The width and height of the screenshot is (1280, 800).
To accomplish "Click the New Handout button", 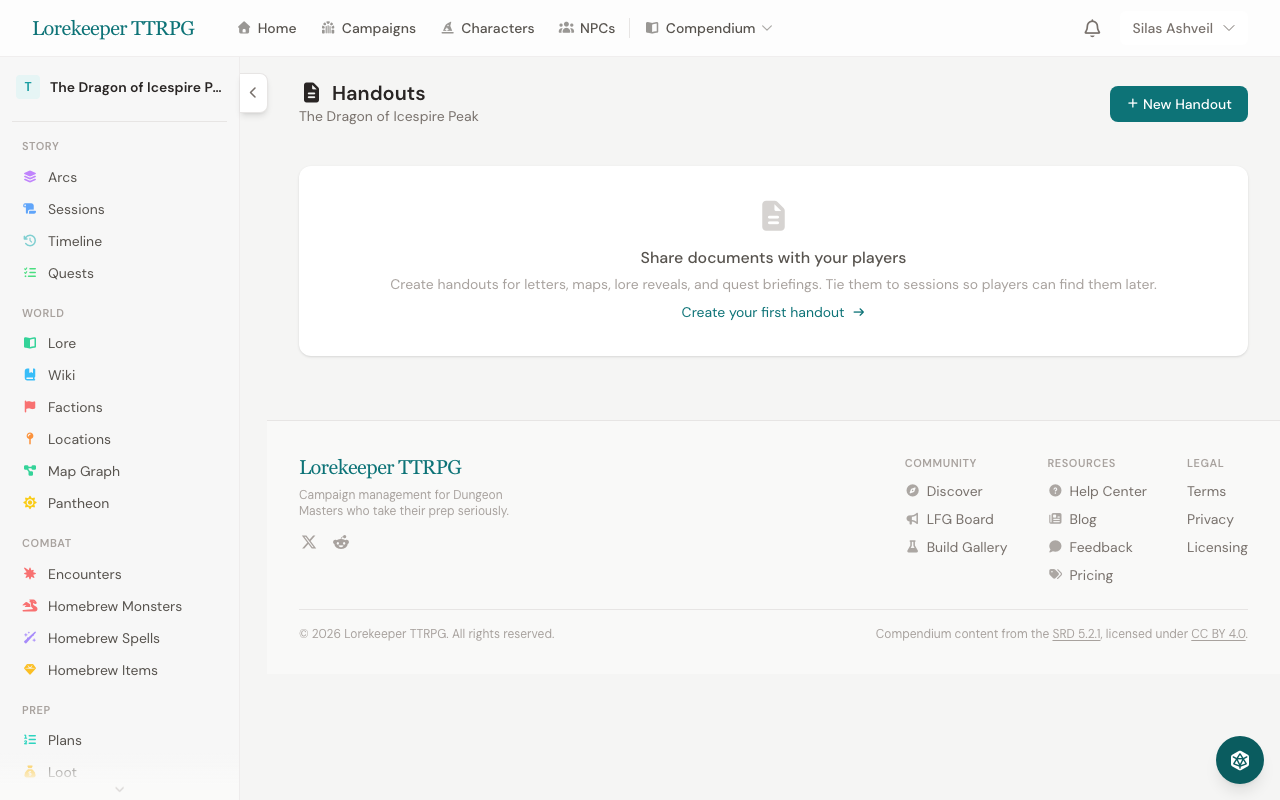I will pos(1178,104).
